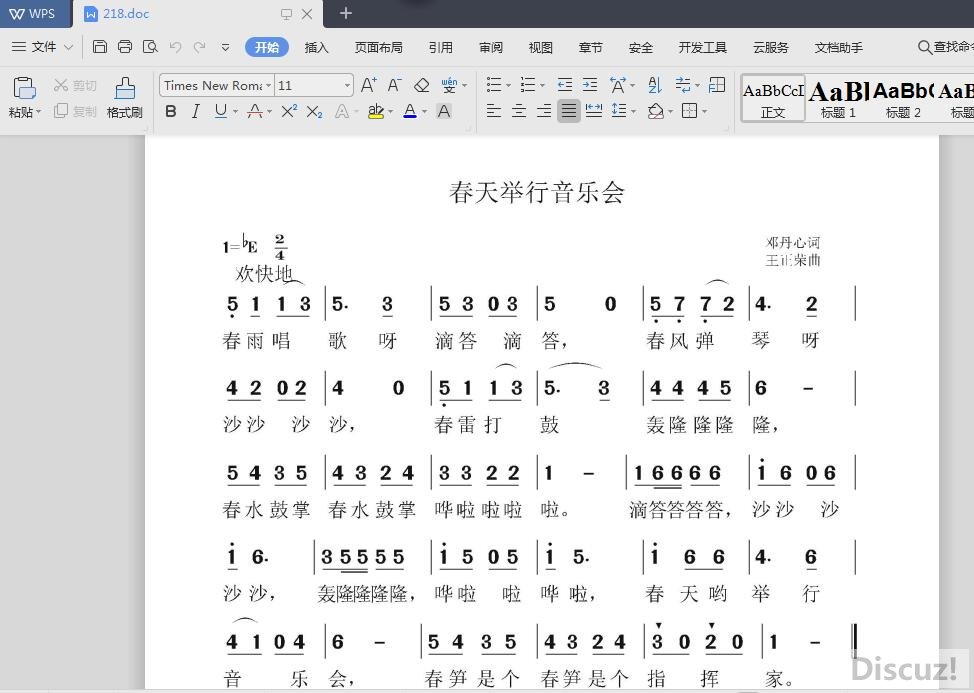Expand the Paste (粘贴) options arrow
Screen dimensions: 974x693
pos(39,112)
